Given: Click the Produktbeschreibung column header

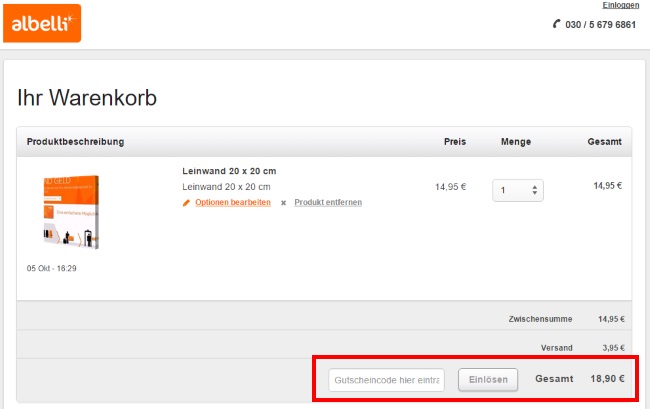Looking at the screenshot, I should [75, 142].
